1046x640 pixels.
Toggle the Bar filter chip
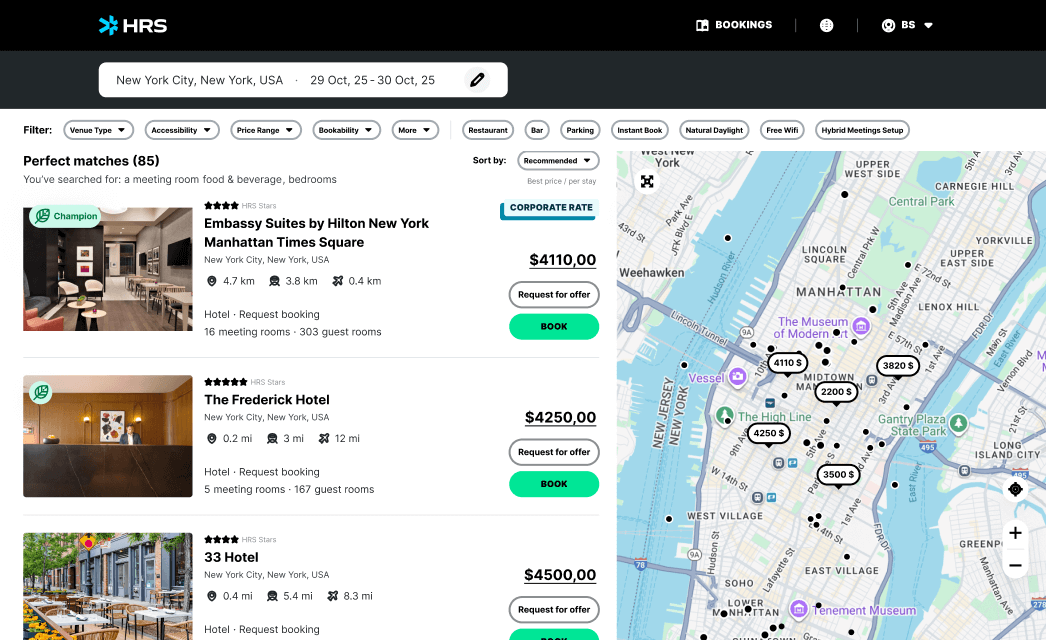pyautogui.click(x=537, y=130)
